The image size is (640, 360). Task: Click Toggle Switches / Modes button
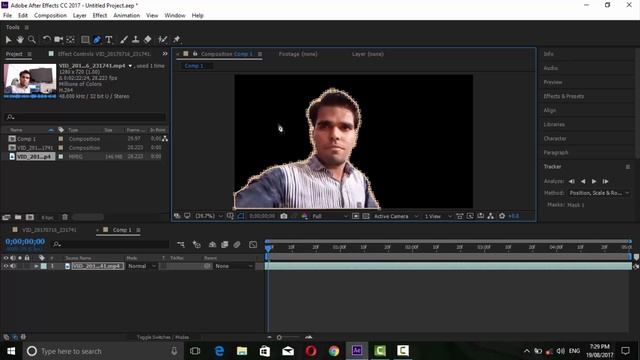162,337
